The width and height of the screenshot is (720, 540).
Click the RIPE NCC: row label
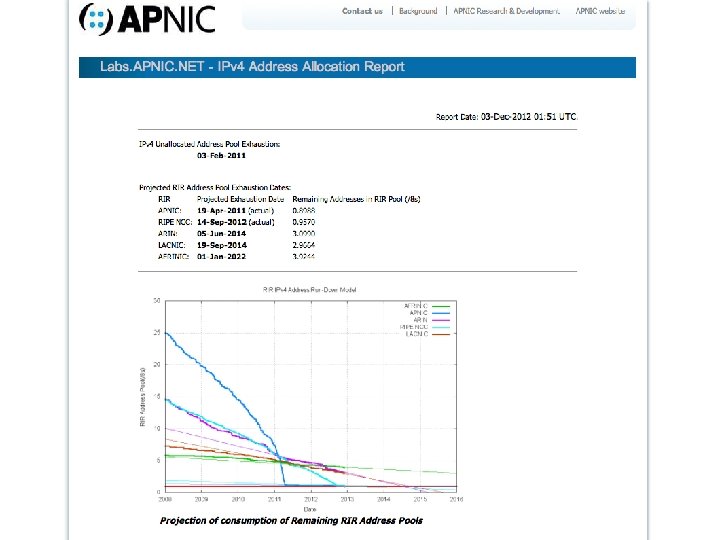pyautogui.click(x=175, y=222)
